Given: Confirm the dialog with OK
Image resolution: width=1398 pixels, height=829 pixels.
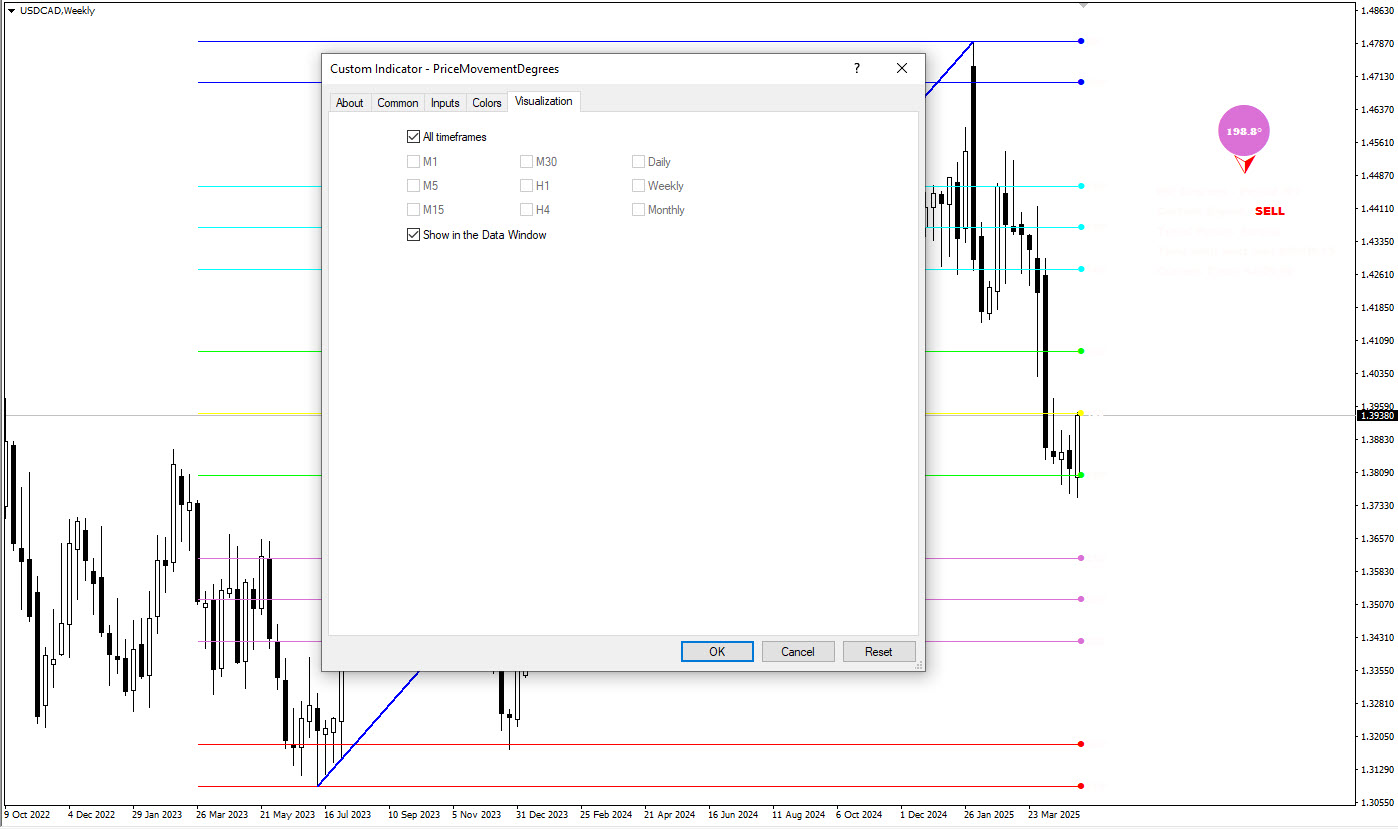Looking at the screenshot, I should (717, 651).
